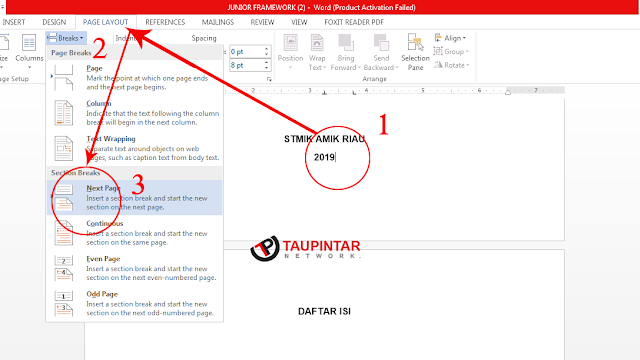Click the DAFTAR ISI heading text
The image size is (640, 360).
324,311
